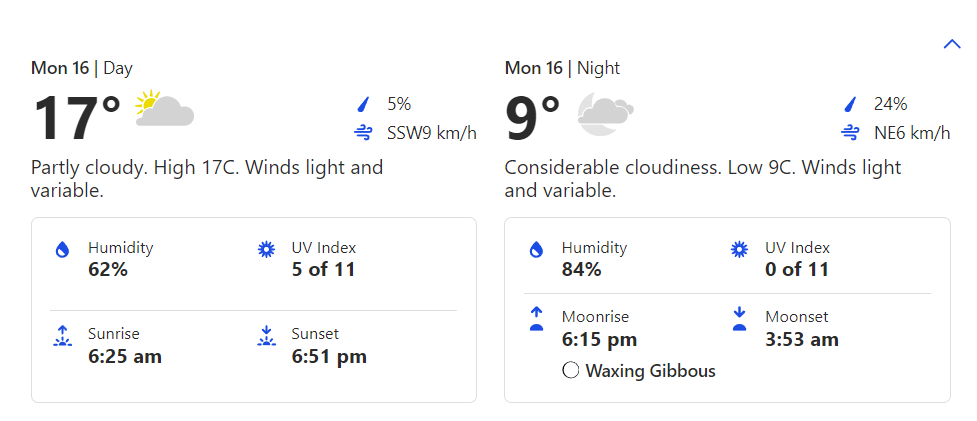The width and height of the screenshot is (977, 421).
Task: Click the cloudy night moon icon
Action: pyautogui.click(x=605, y=113)
